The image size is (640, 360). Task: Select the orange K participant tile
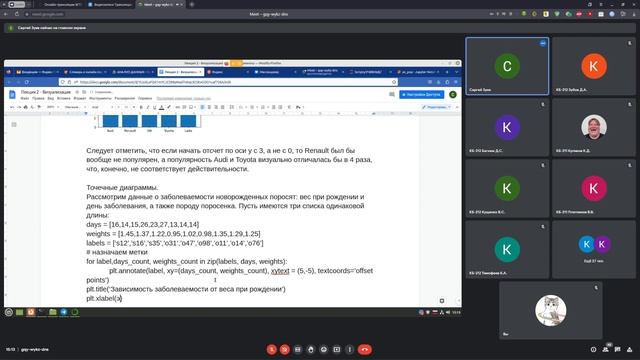pyautogui.click(x=594, y=66)
